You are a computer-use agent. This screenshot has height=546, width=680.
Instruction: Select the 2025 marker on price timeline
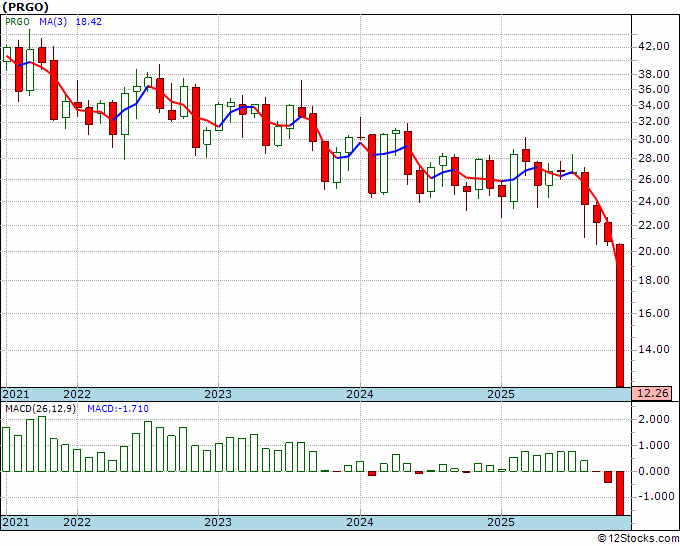pos(501,394)
